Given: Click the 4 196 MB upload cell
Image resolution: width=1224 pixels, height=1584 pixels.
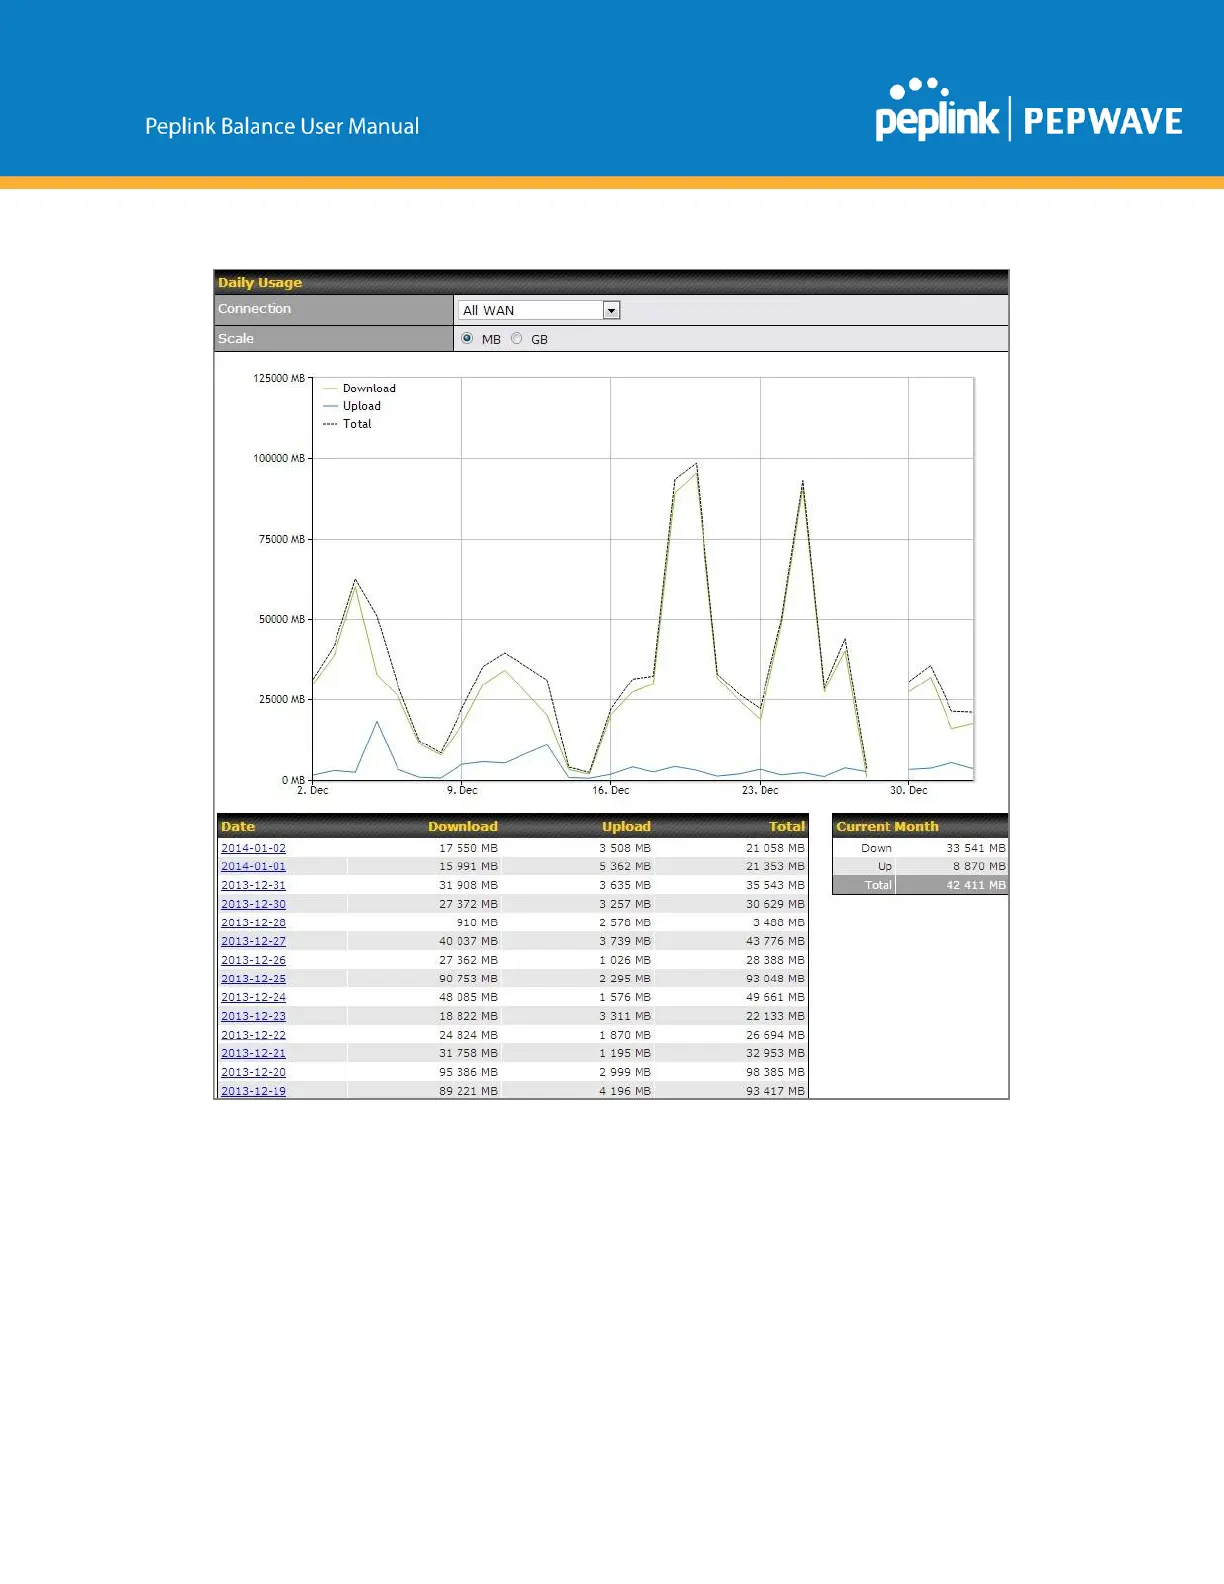Looking at the screenshot, I should tap(625, 1091).
